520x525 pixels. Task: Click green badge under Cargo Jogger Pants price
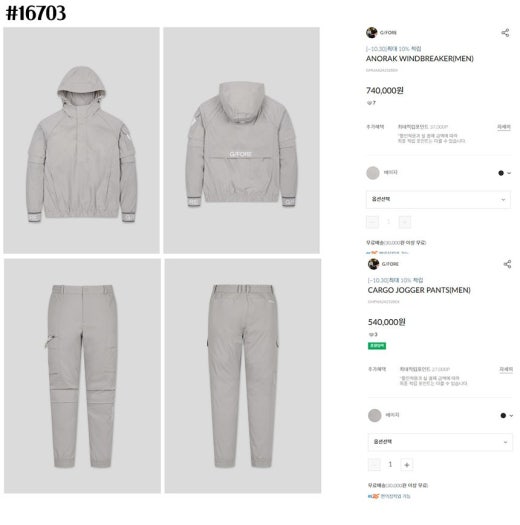click(x=377, y=346)
